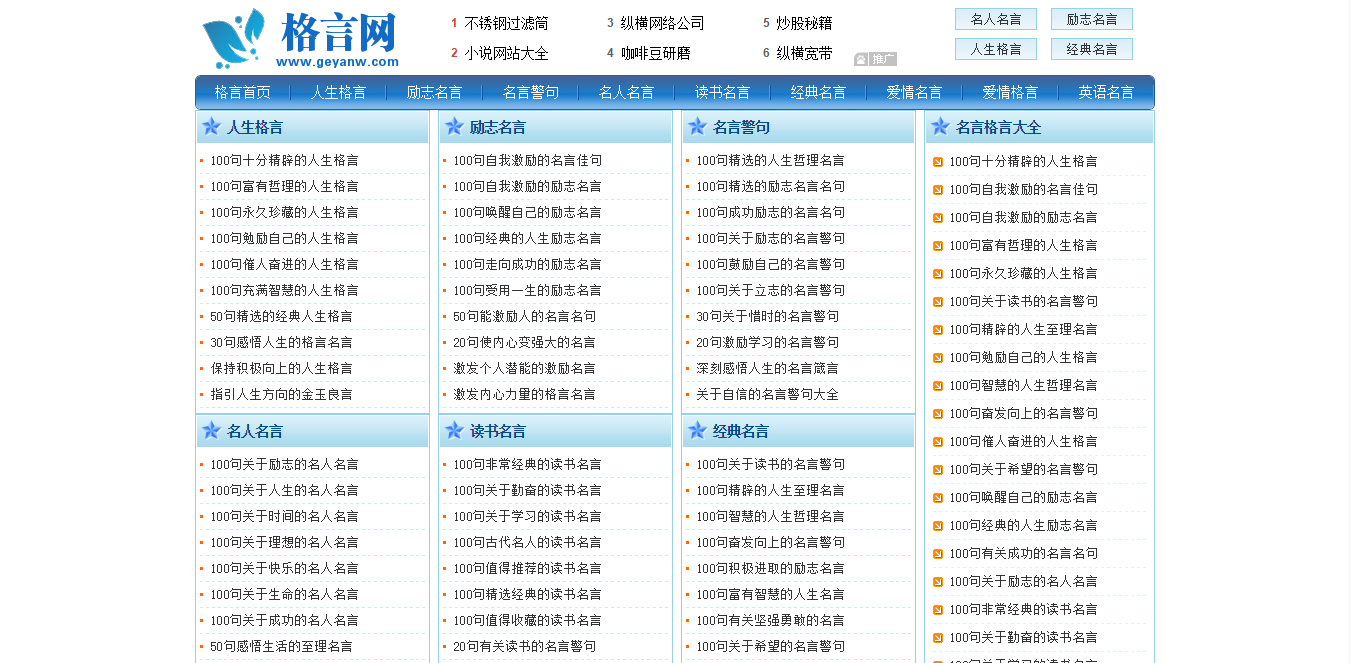Click orange arrow icon before 100句自我激励的名言佳句 in sidebar

click(938, 190)
